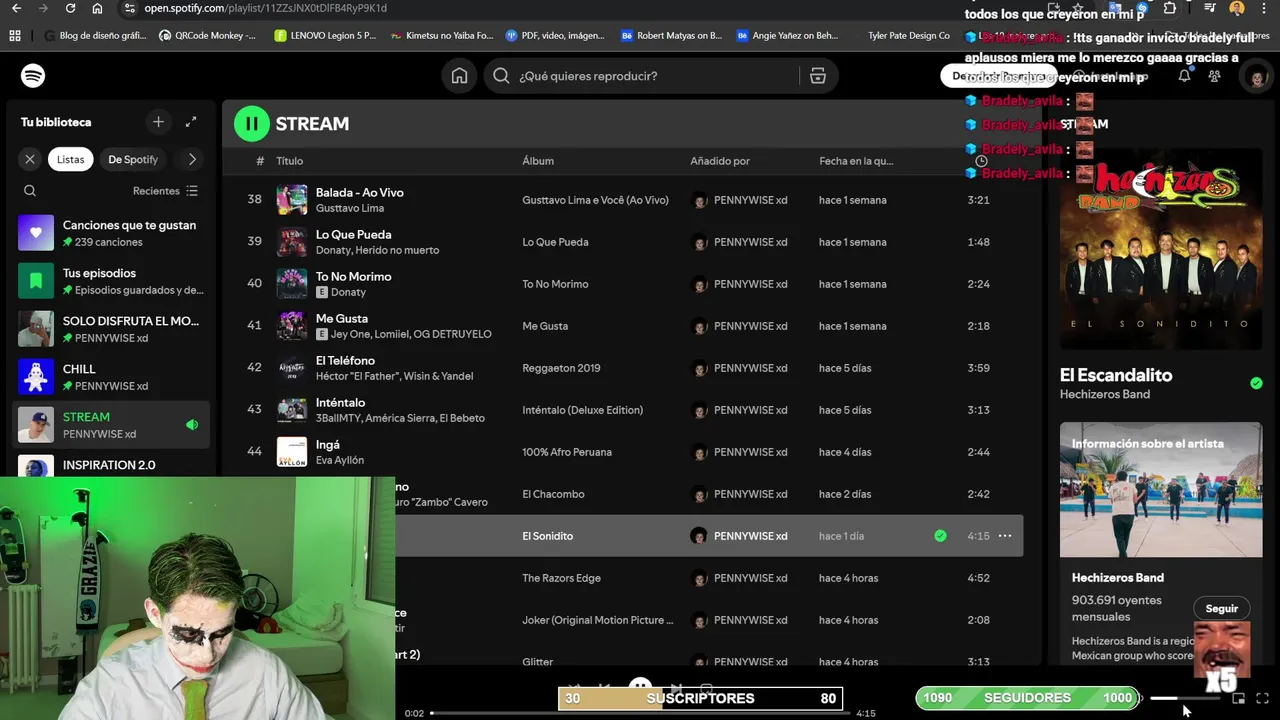The width and height of the screenshot is (1280, 720).
Task: Expand Tu biblioteca panel with arrows icon
Action: pos(191,122)
